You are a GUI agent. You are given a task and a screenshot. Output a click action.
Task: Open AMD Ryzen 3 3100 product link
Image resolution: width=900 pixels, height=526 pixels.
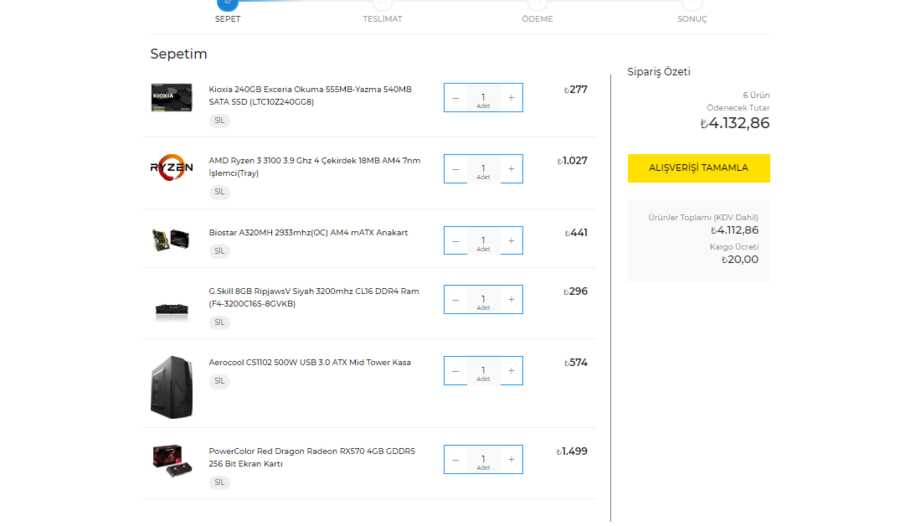315,167
